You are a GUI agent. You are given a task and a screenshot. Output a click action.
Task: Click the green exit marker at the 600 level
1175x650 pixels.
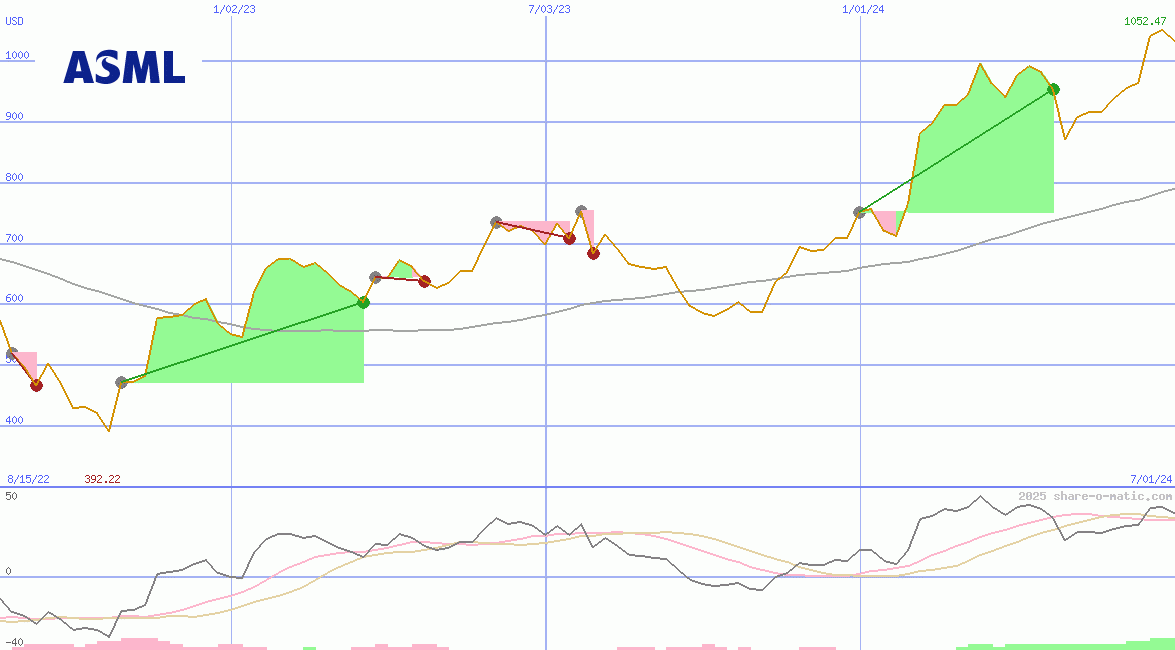[363, 302]
